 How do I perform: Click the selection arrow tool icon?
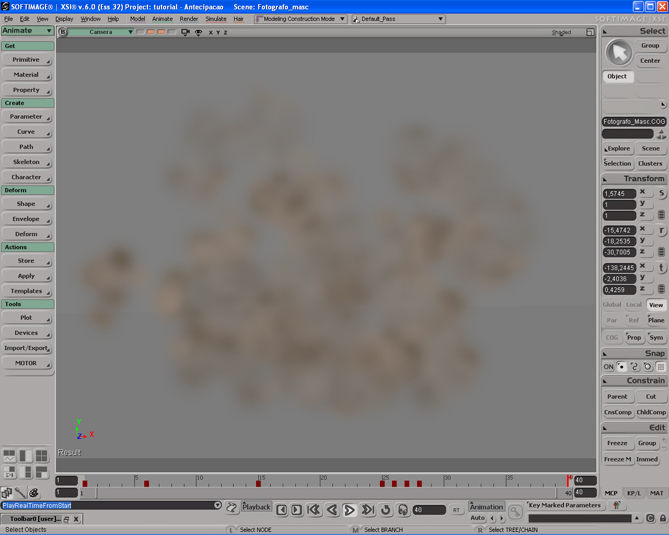(x=619, y=52)
